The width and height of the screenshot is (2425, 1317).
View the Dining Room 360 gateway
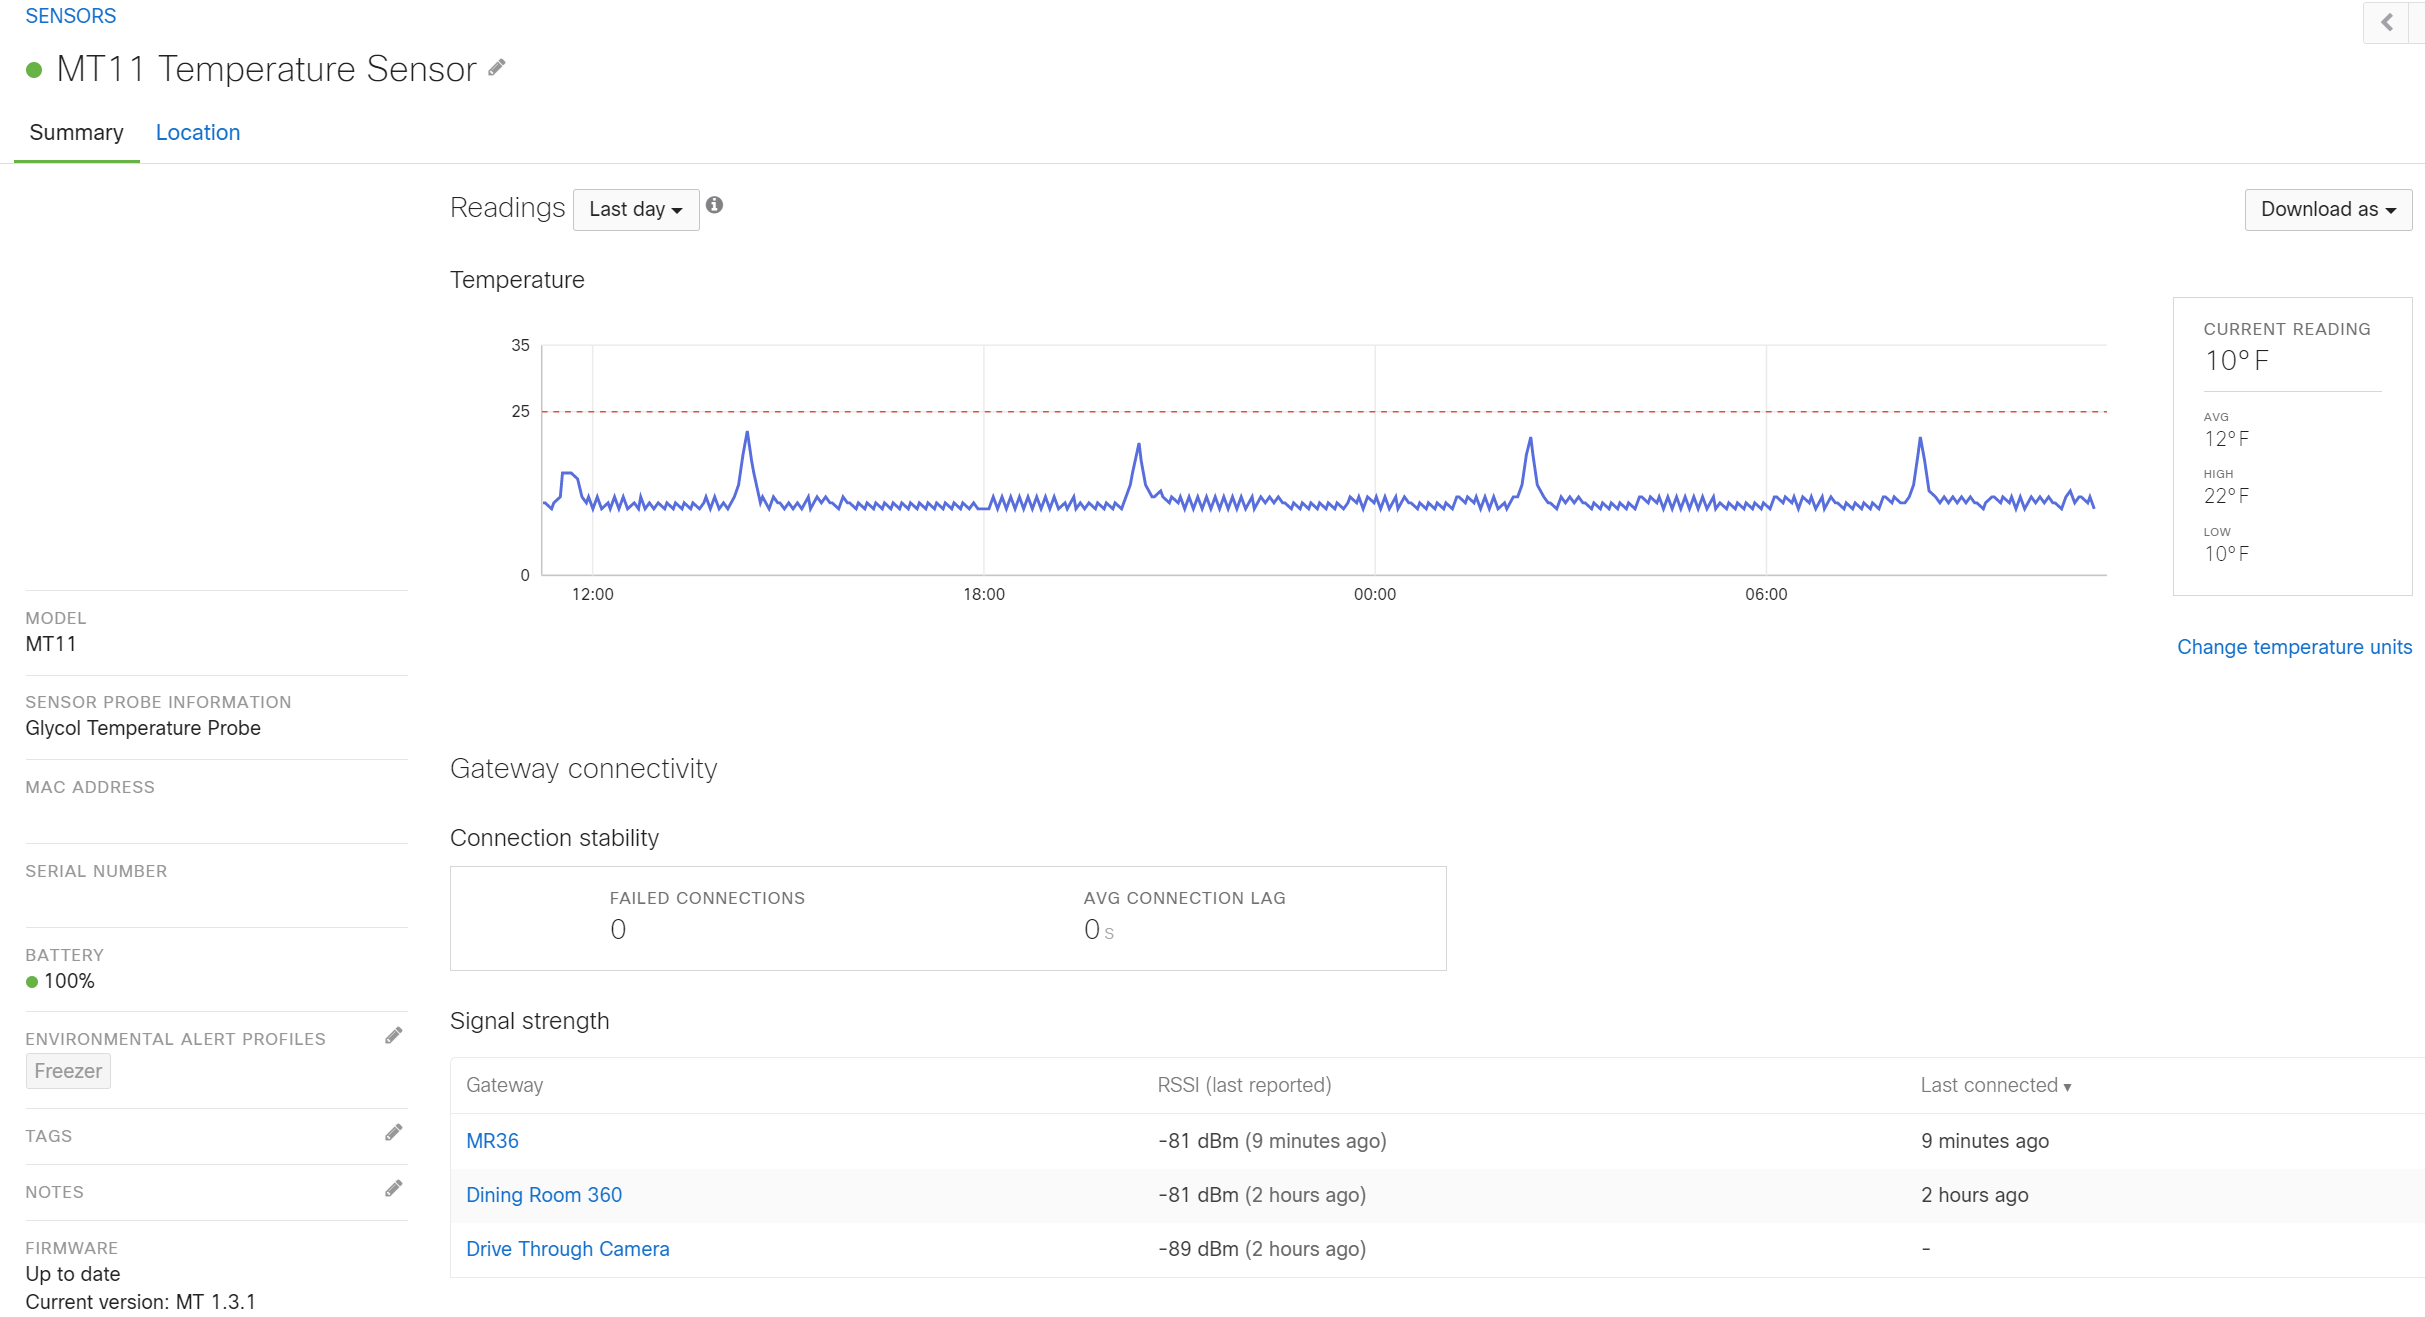tap(544, 1194)
